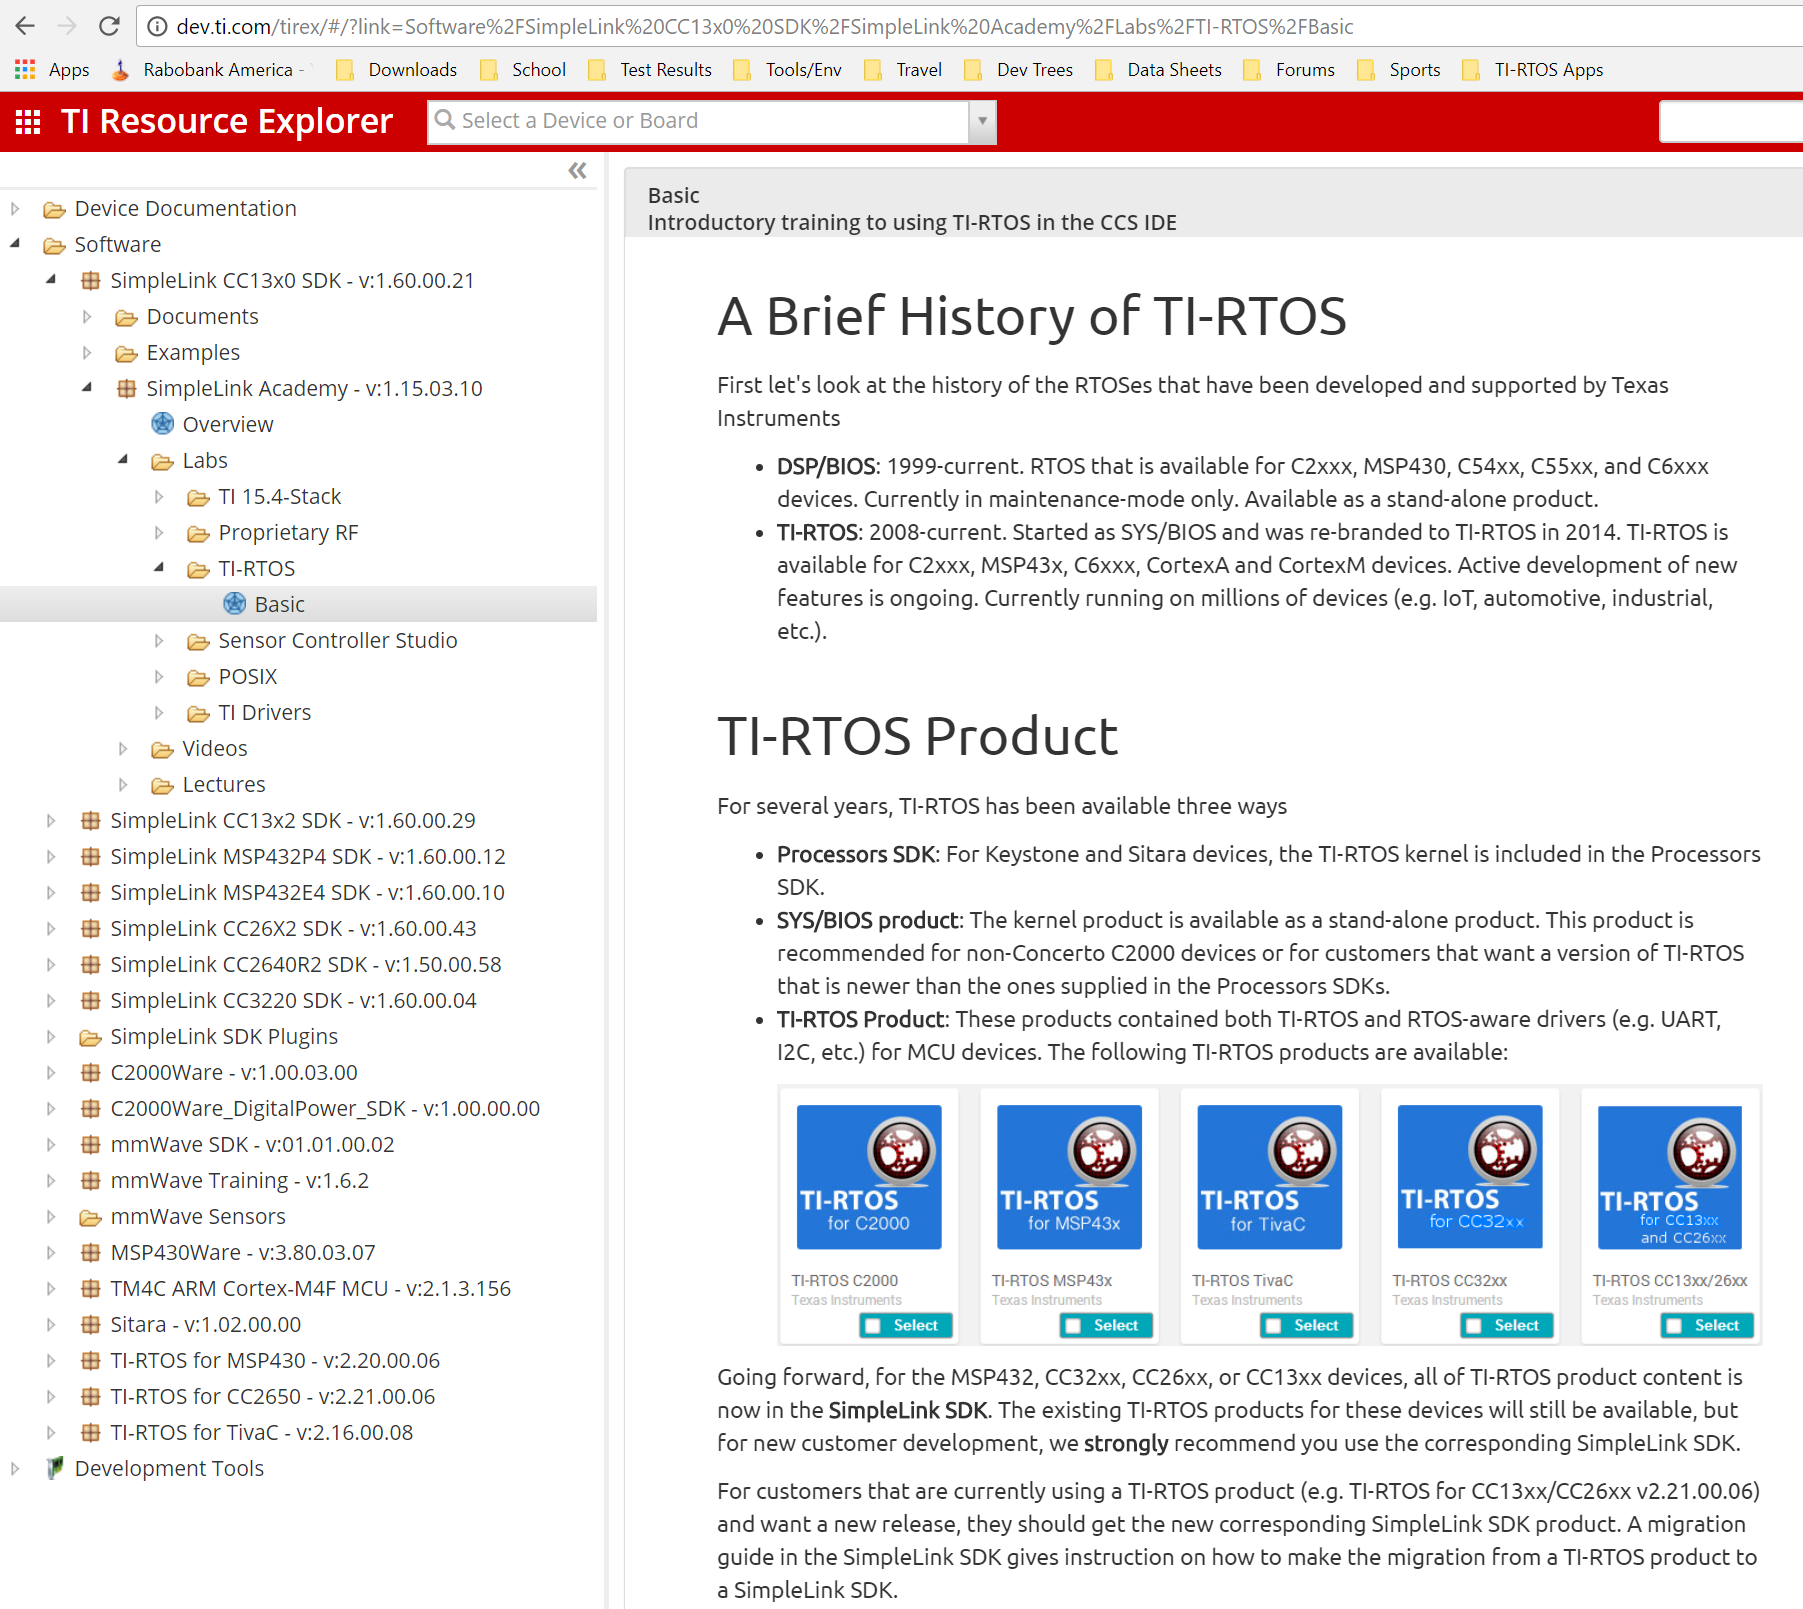The height and width of the screenshot is (1609, 1803).
Task: Click the search magnifier in the device box
Action: tap(445, 121)
